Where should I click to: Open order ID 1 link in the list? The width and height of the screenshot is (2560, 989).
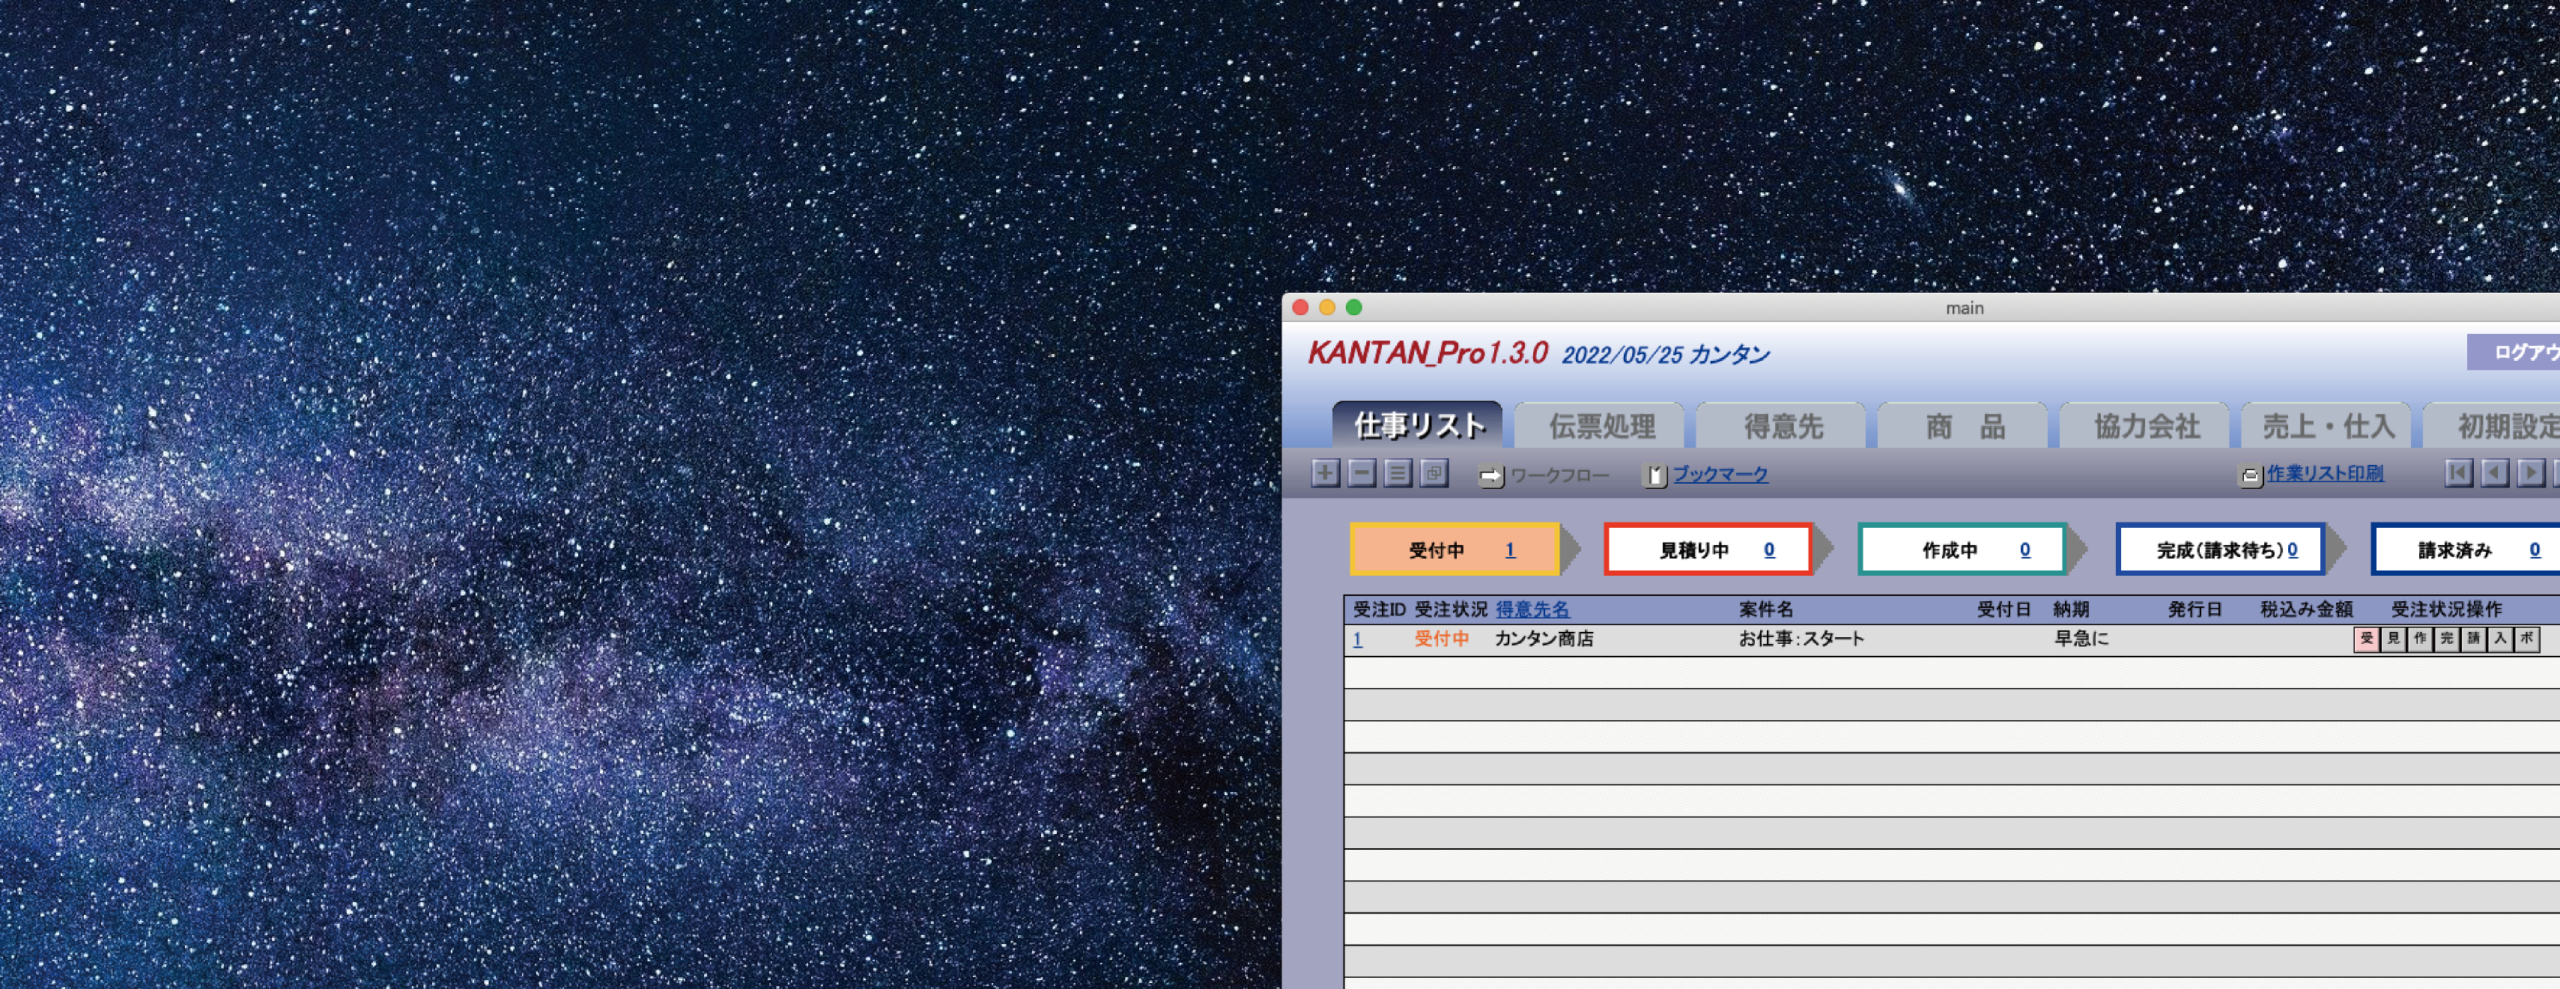pos(1357,640)
